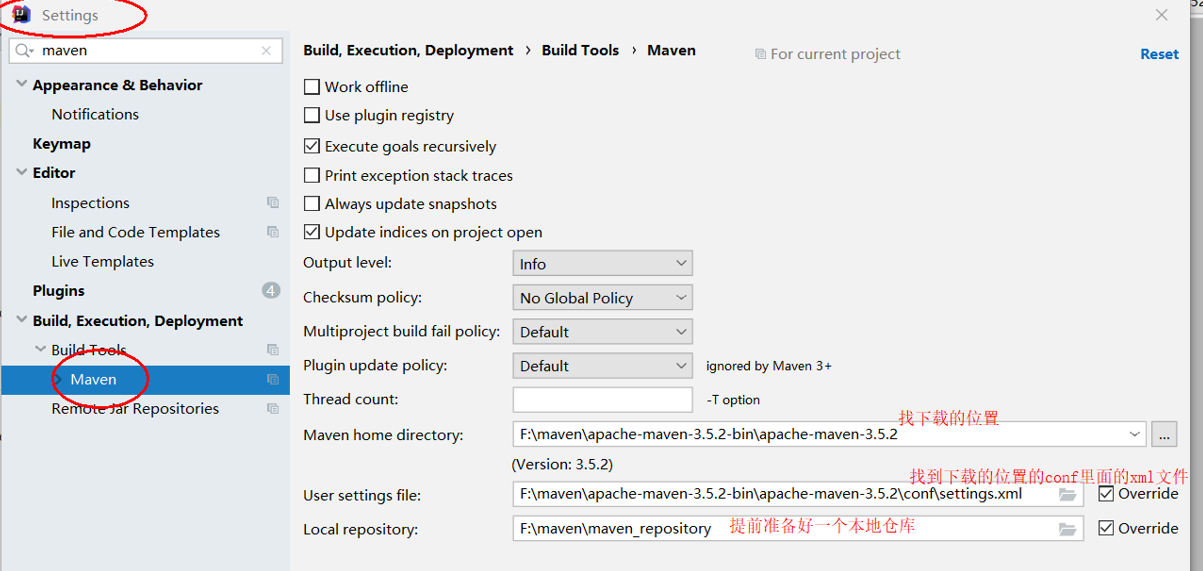Collapse the Appearance & Behavior section
The height and width of the screenshot is (571, 1203).
click(x=21, y=85)
